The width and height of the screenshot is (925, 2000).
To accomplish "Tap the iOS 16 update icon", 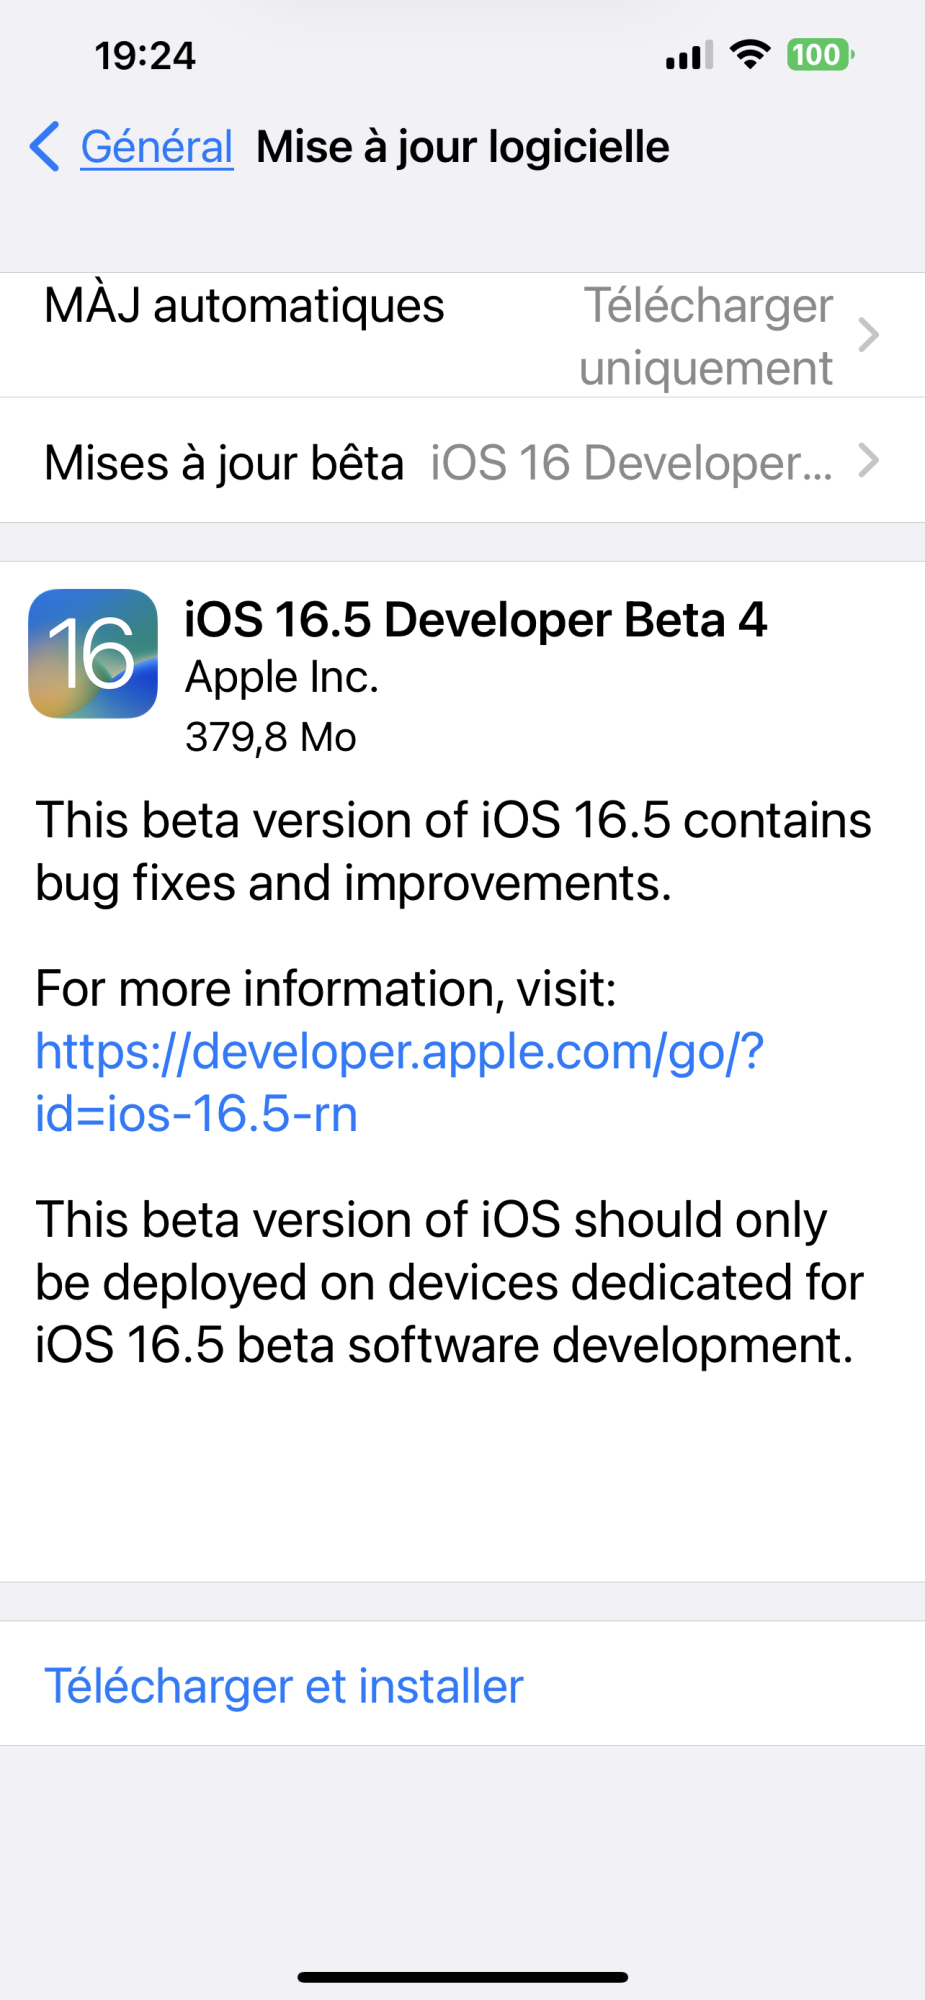I will [93, 653].
